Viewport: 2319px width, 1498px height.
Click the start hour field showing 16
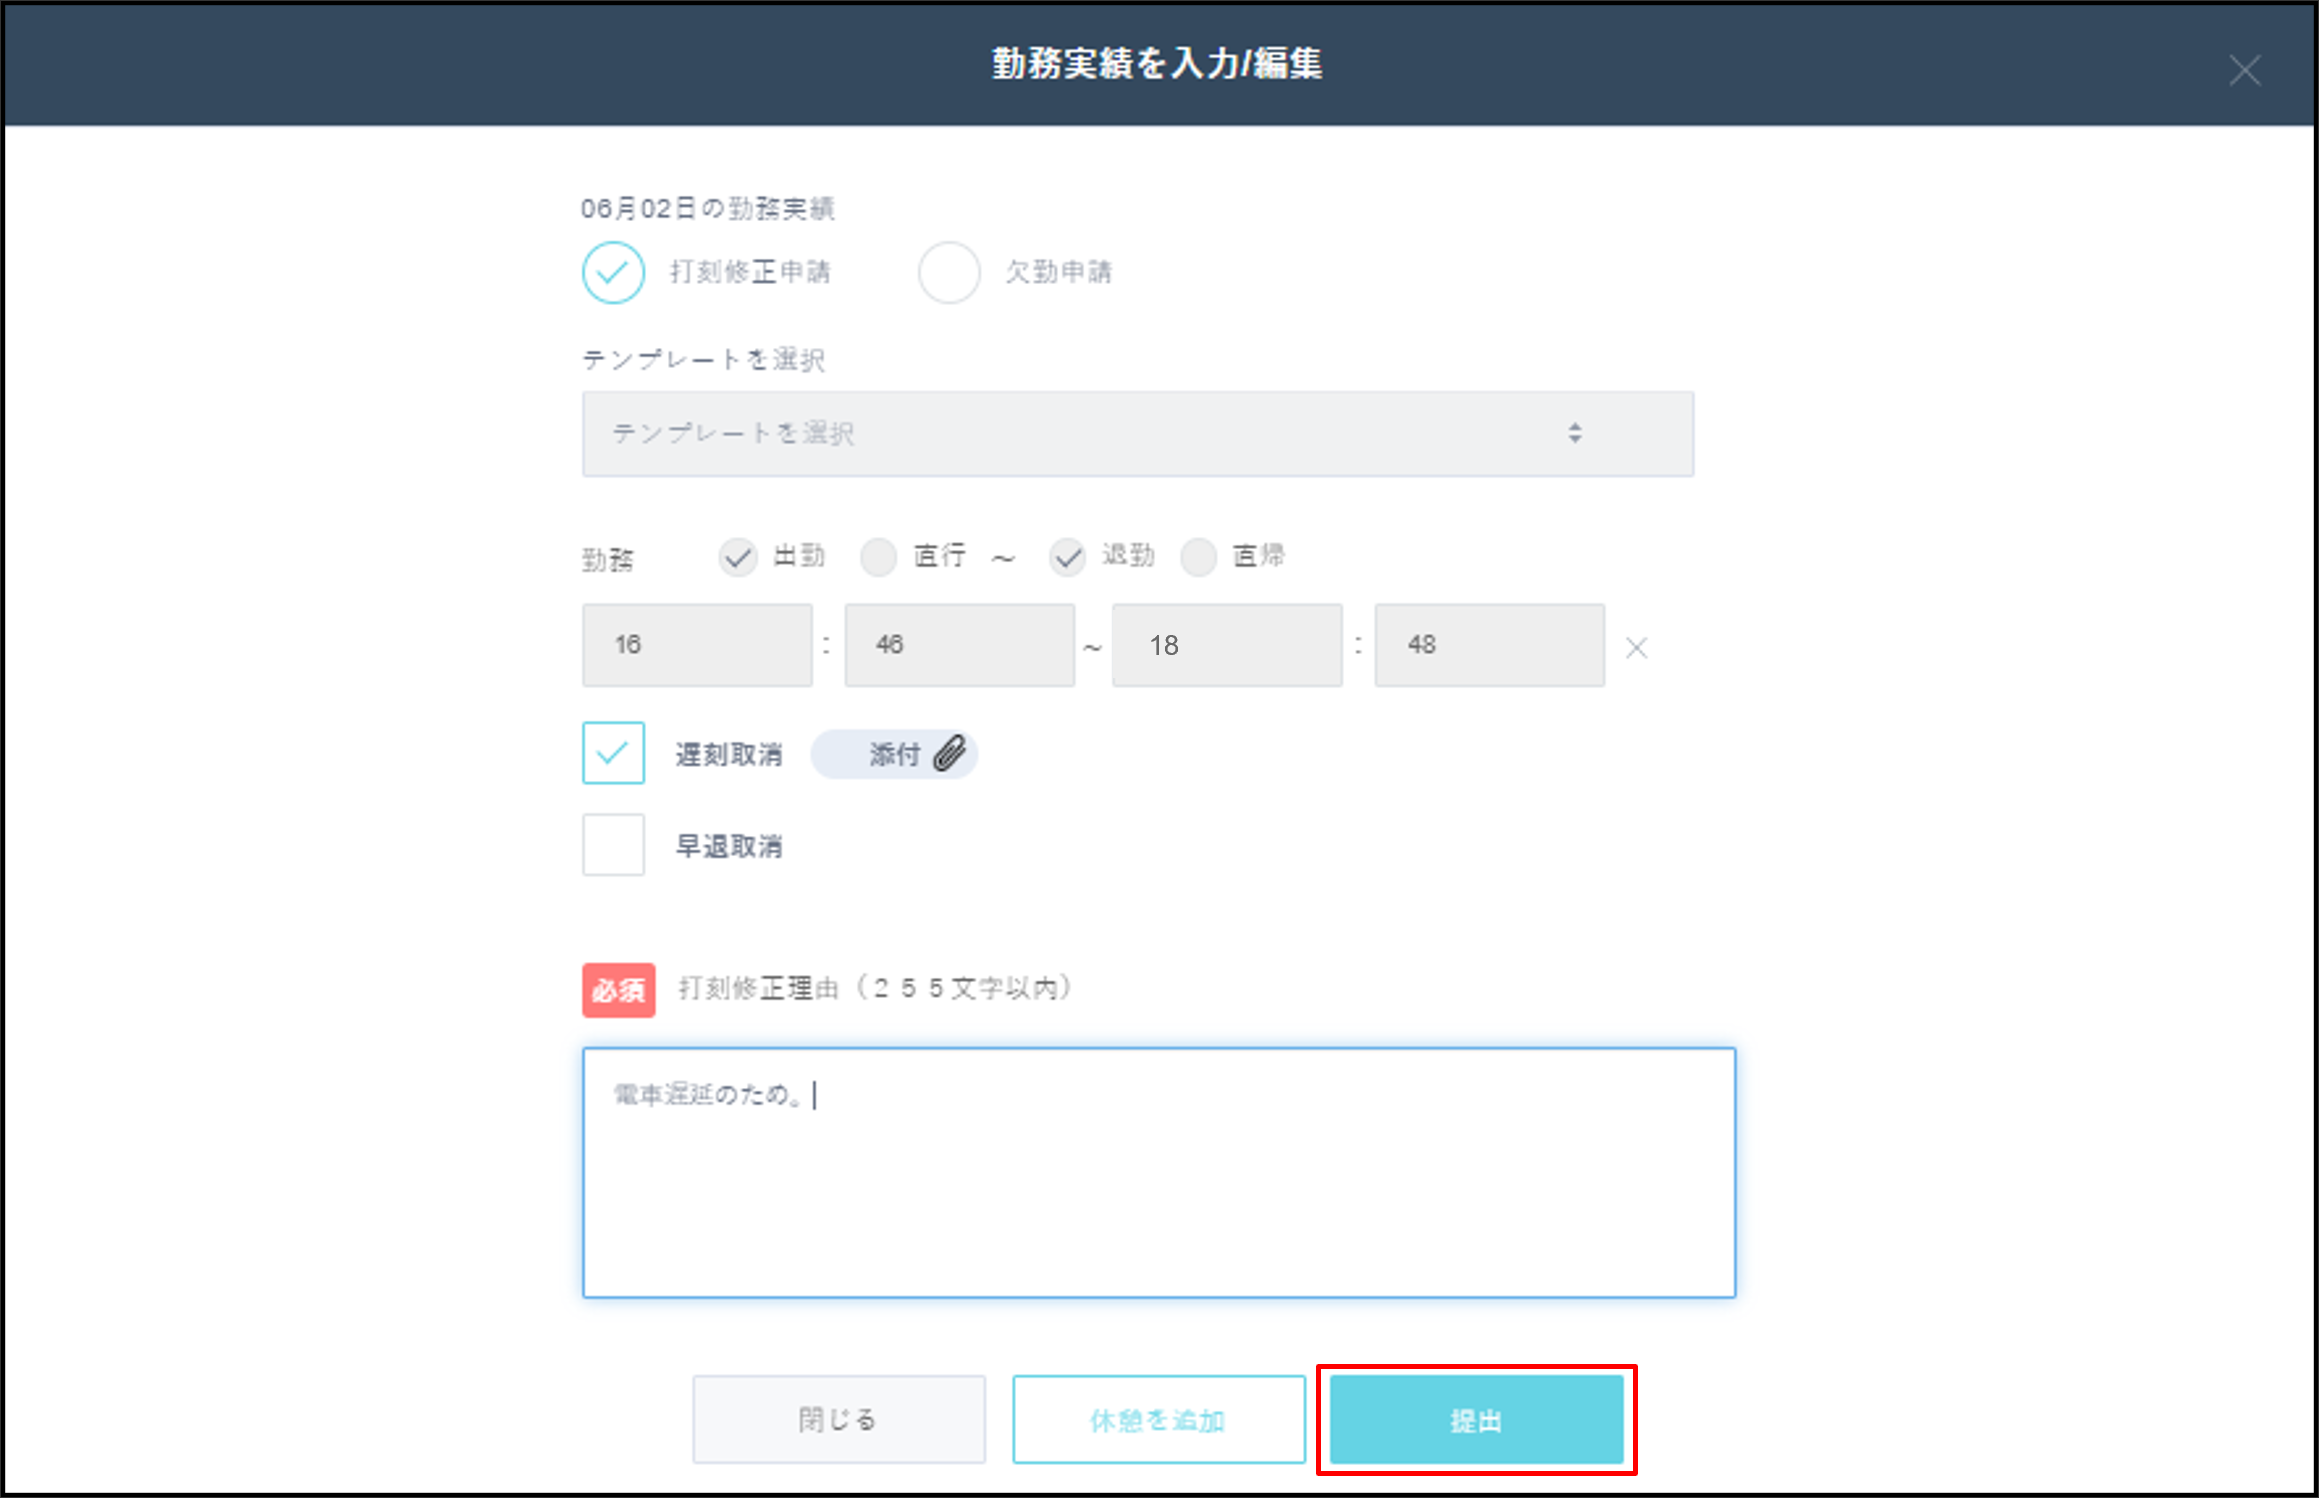click(x=697, y=645)
